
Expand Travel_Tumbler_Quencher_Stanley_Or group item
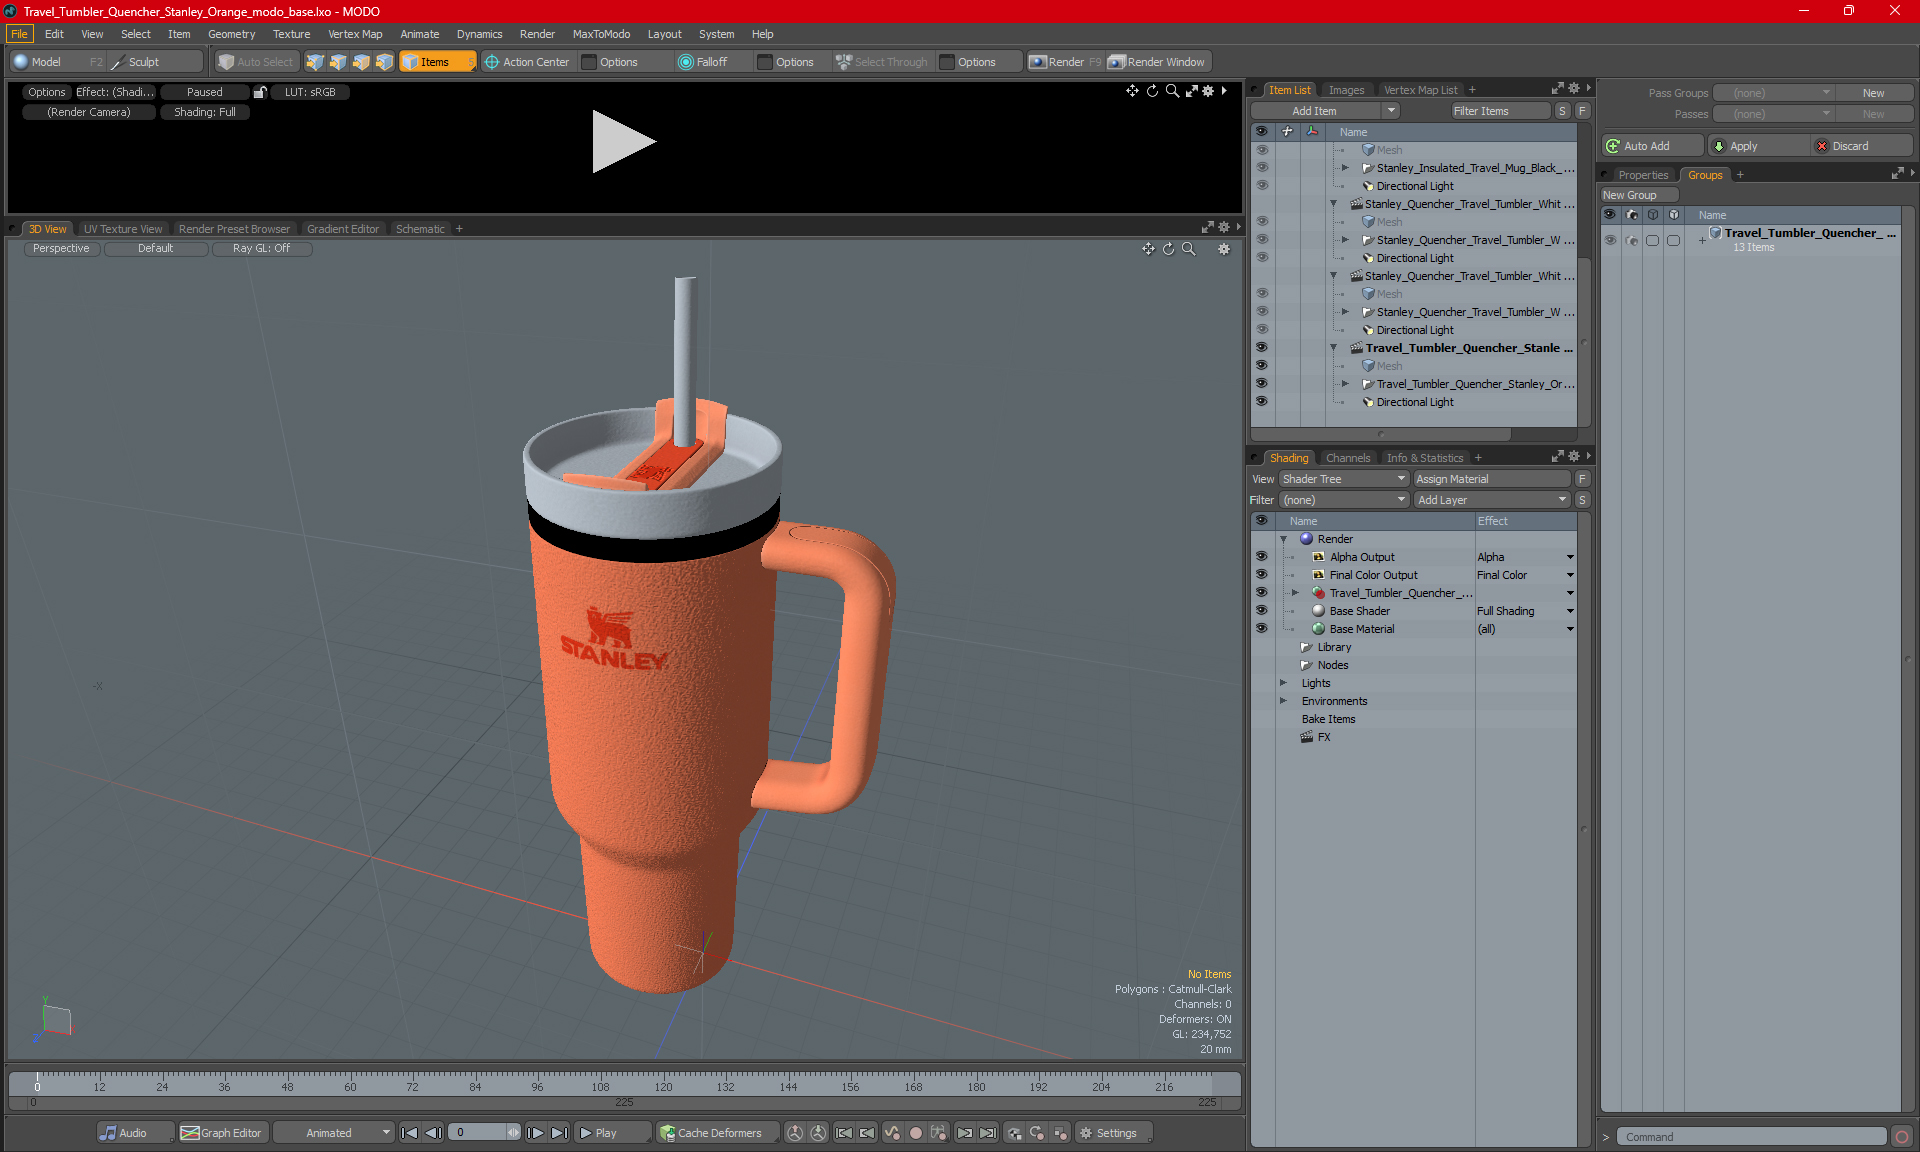click(x=1345, y=384)
